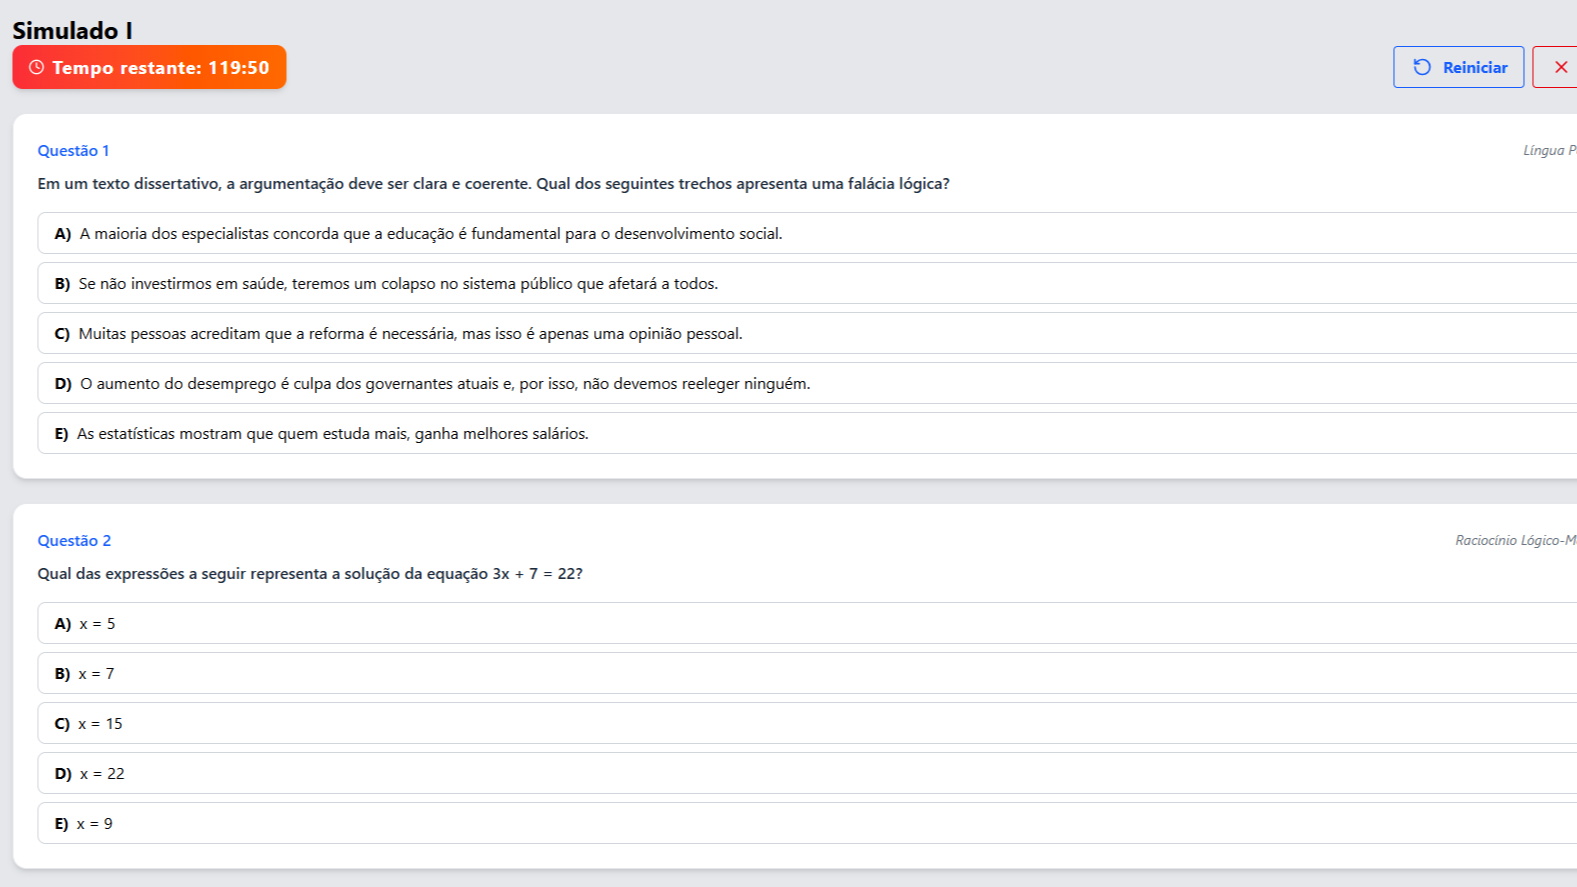Click the Simulado I page title

72,31
